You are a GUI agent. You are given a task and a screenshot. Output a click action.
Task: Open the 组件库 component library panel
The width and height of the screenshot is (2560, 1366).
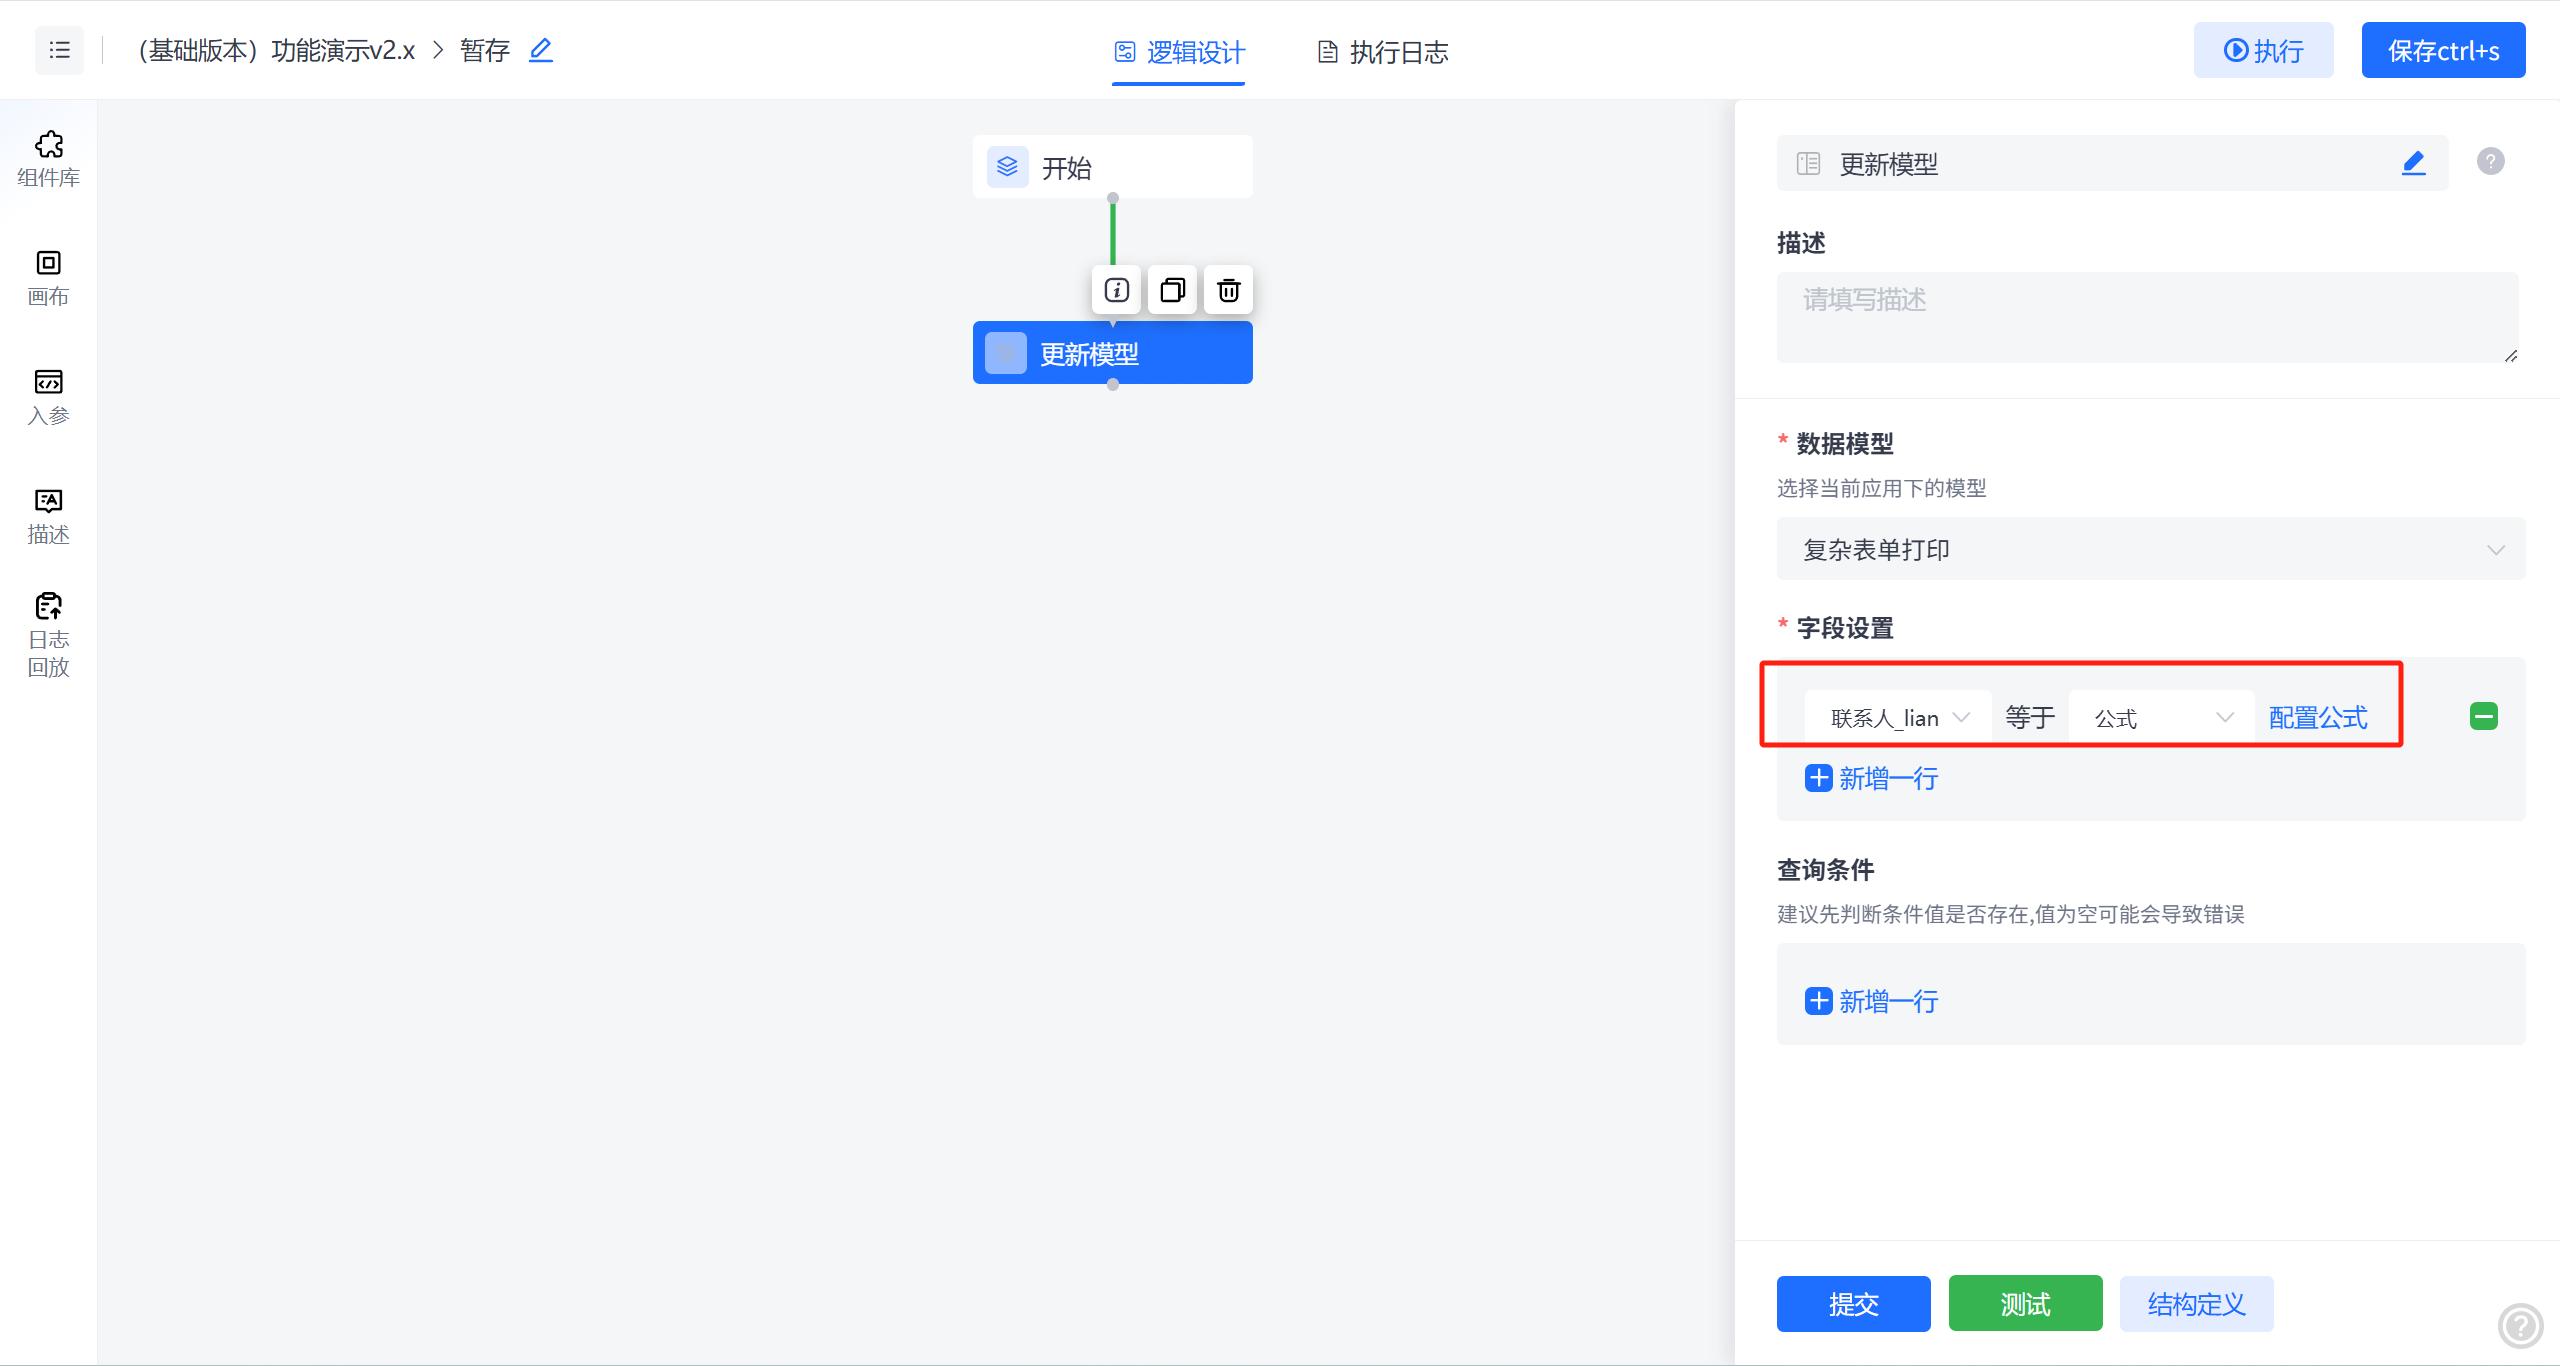(47, 158)
